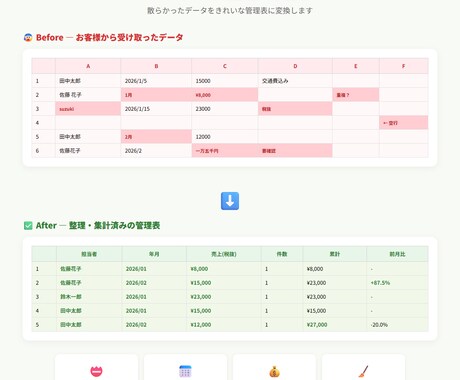Click the highlighted '1月' cell in row 2
This screenshot has height=380, width=460.
coord(156,95)
